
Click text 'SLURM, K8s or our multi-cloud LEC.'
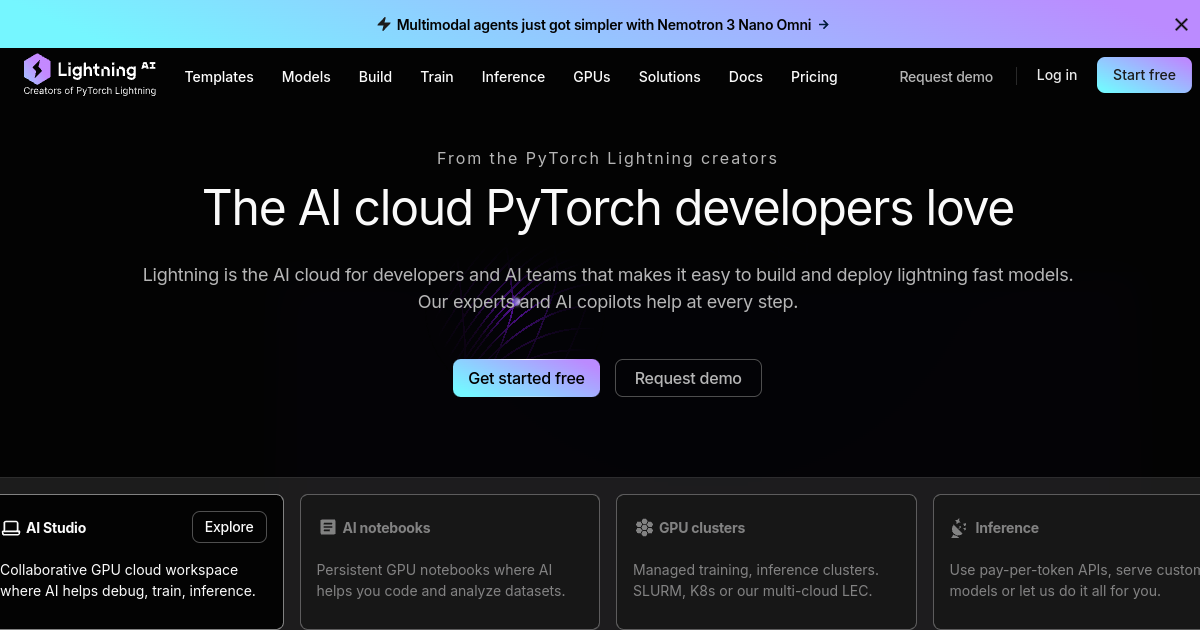[753, 591]
